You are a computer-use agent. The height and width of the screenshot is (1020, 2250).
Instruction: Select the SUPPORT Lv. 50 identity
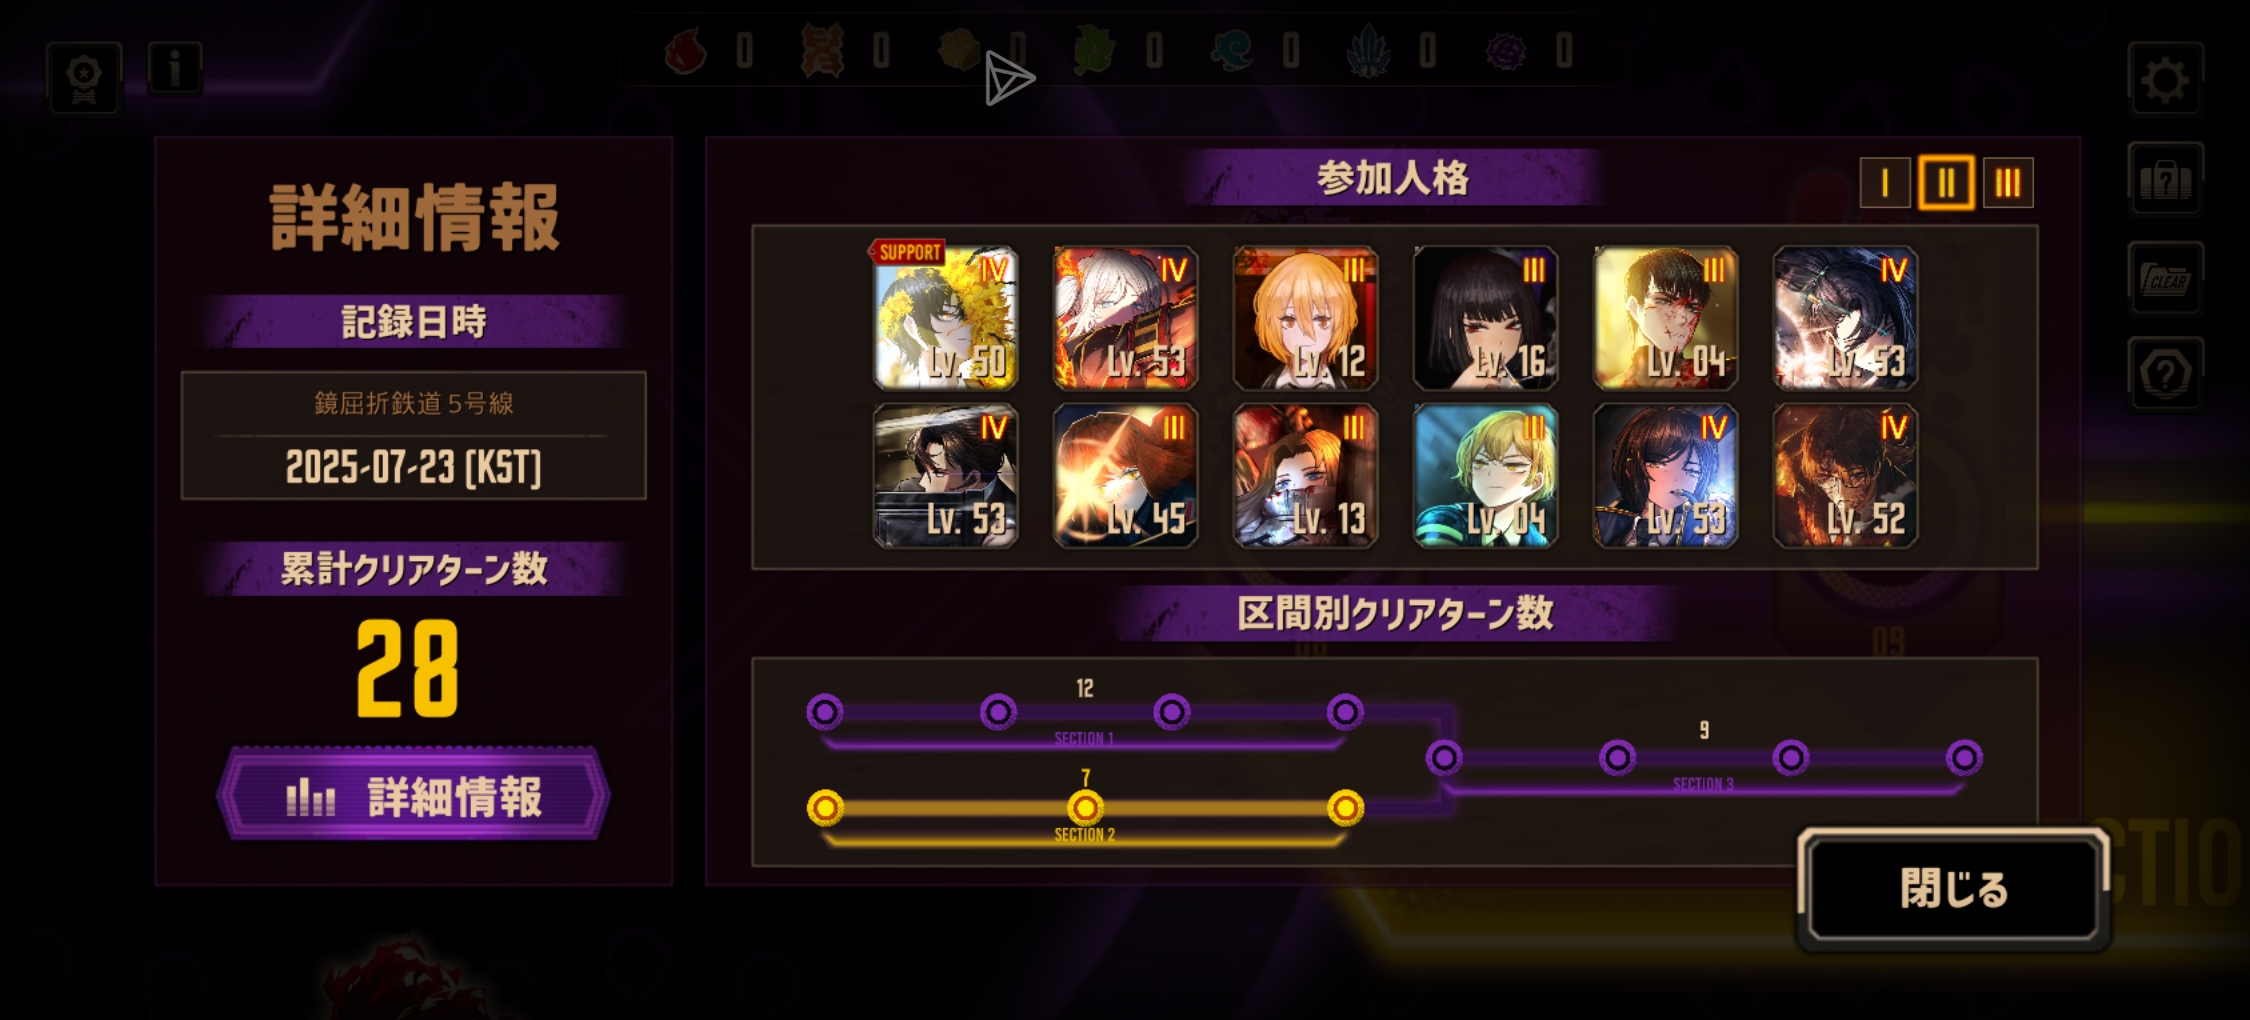tap(945, 317)
